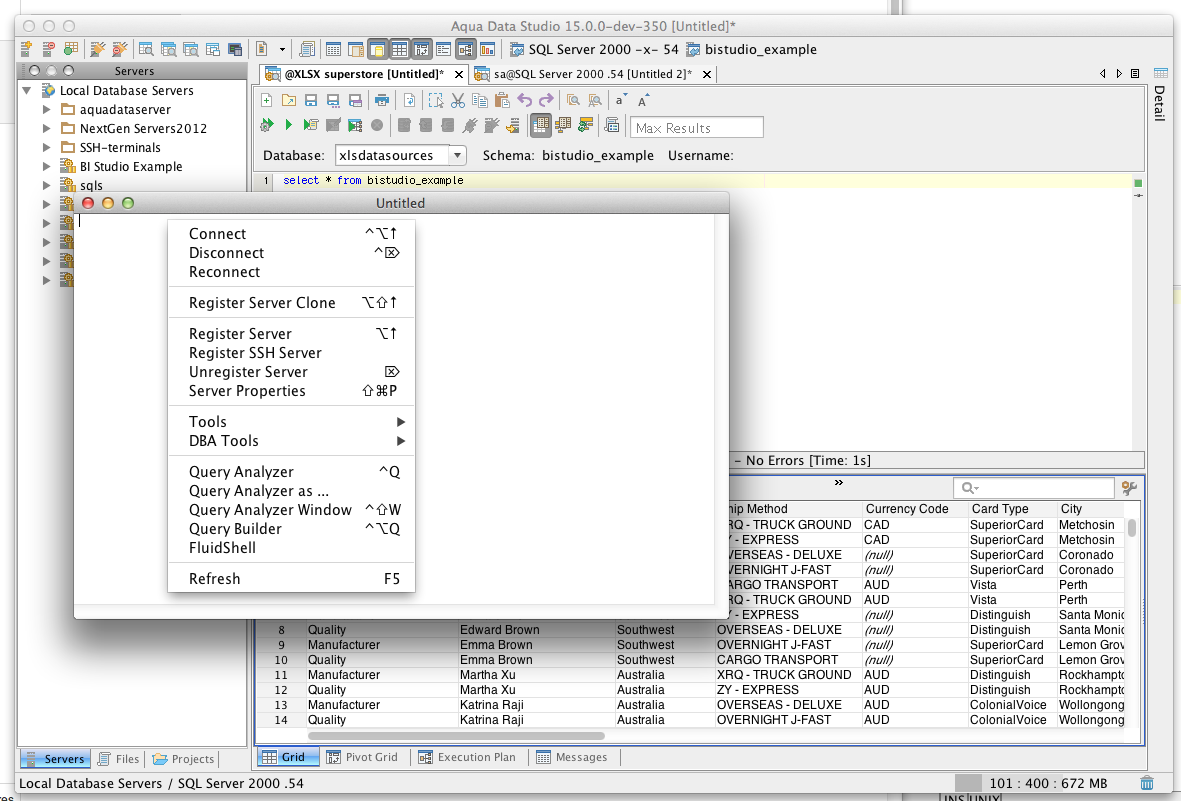
Task: Switch to the Files panel tab
Action: (118, 759)
